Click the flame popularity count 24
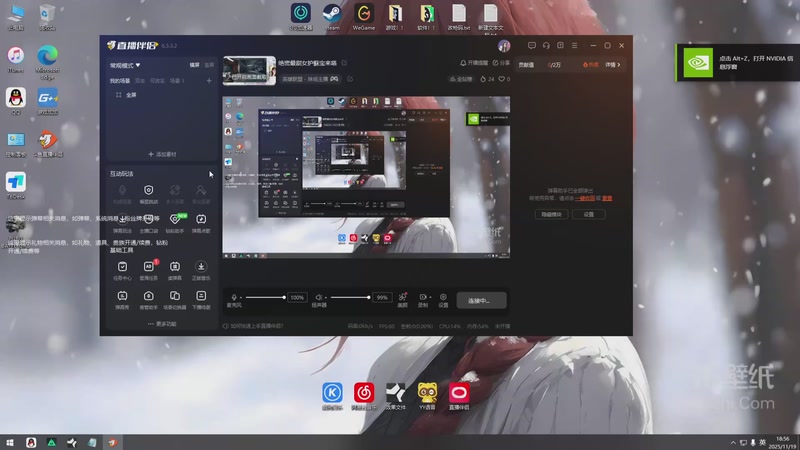 tap(487, 79)
